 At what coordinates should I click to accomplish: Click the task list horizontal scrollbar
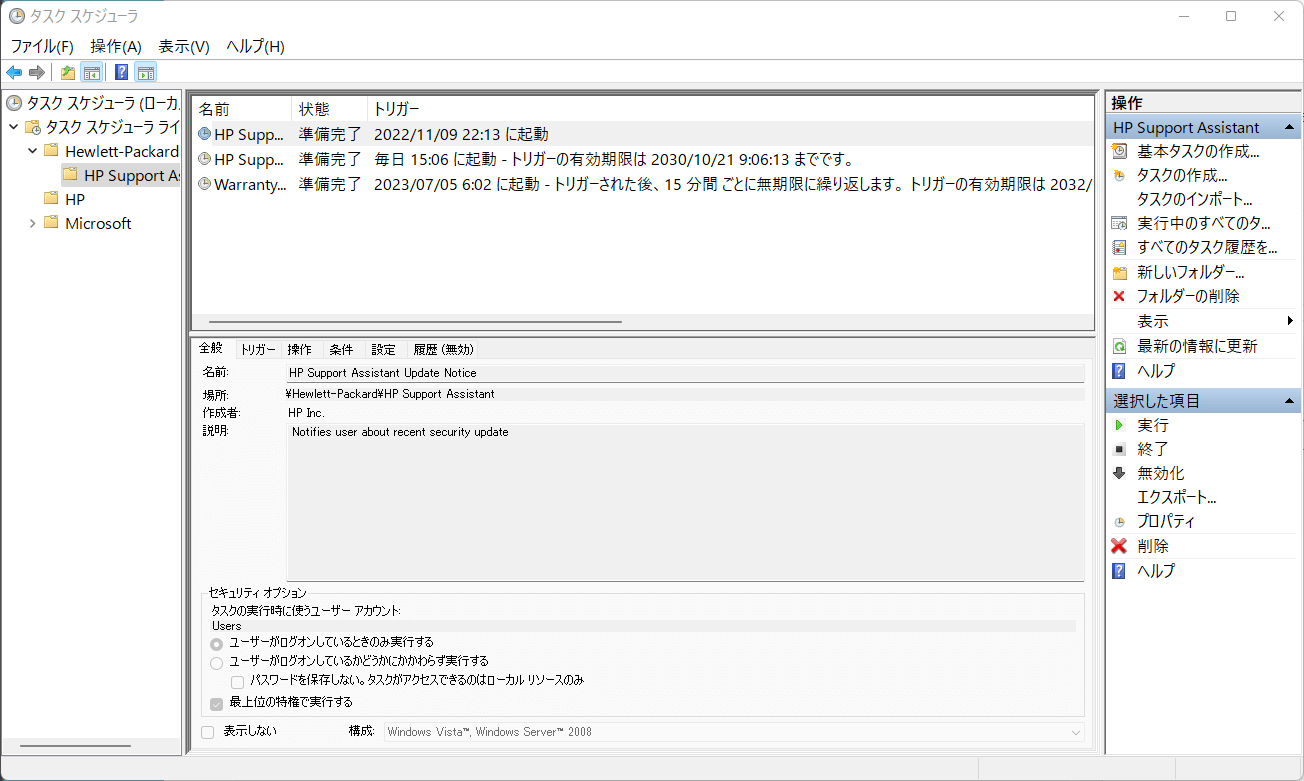pos(415,322)
